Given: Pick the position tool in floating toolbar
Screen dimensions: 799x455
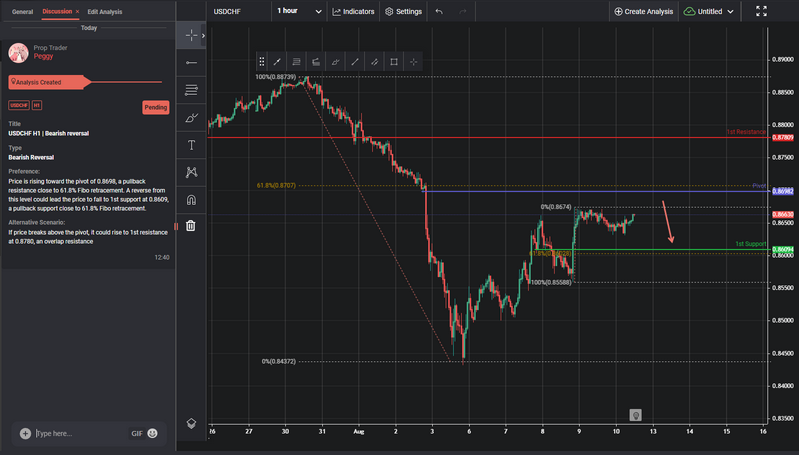Looking at the screenshot, I should pyautogui.click(x=316, y=62).
